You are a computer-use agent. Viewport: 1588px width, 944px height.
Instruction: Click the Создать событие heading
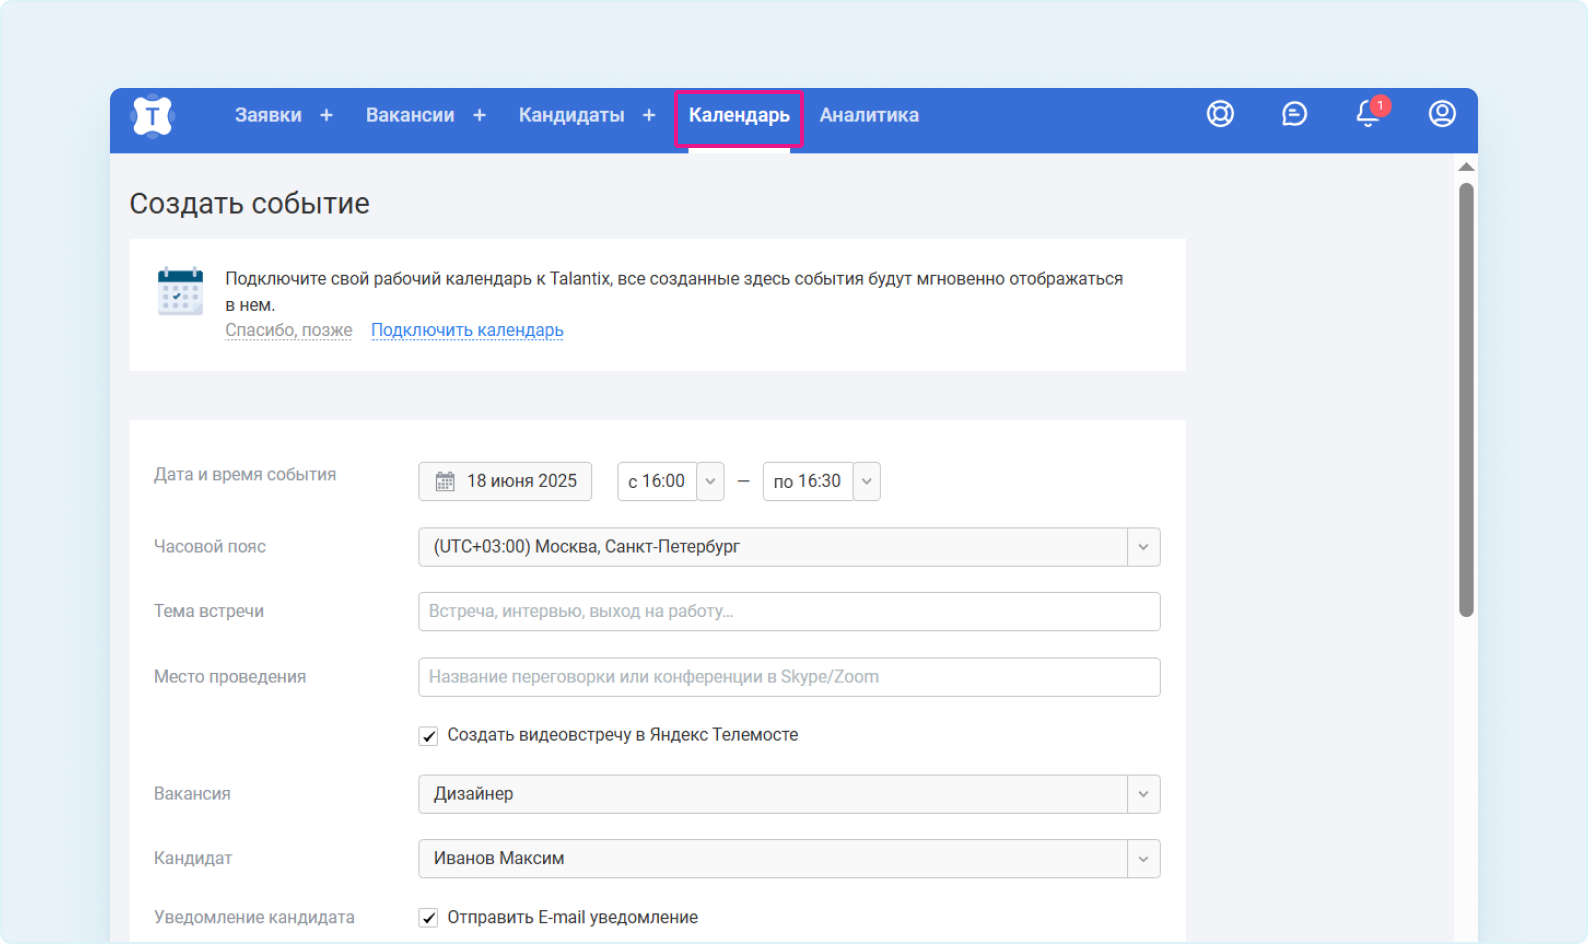249,203
